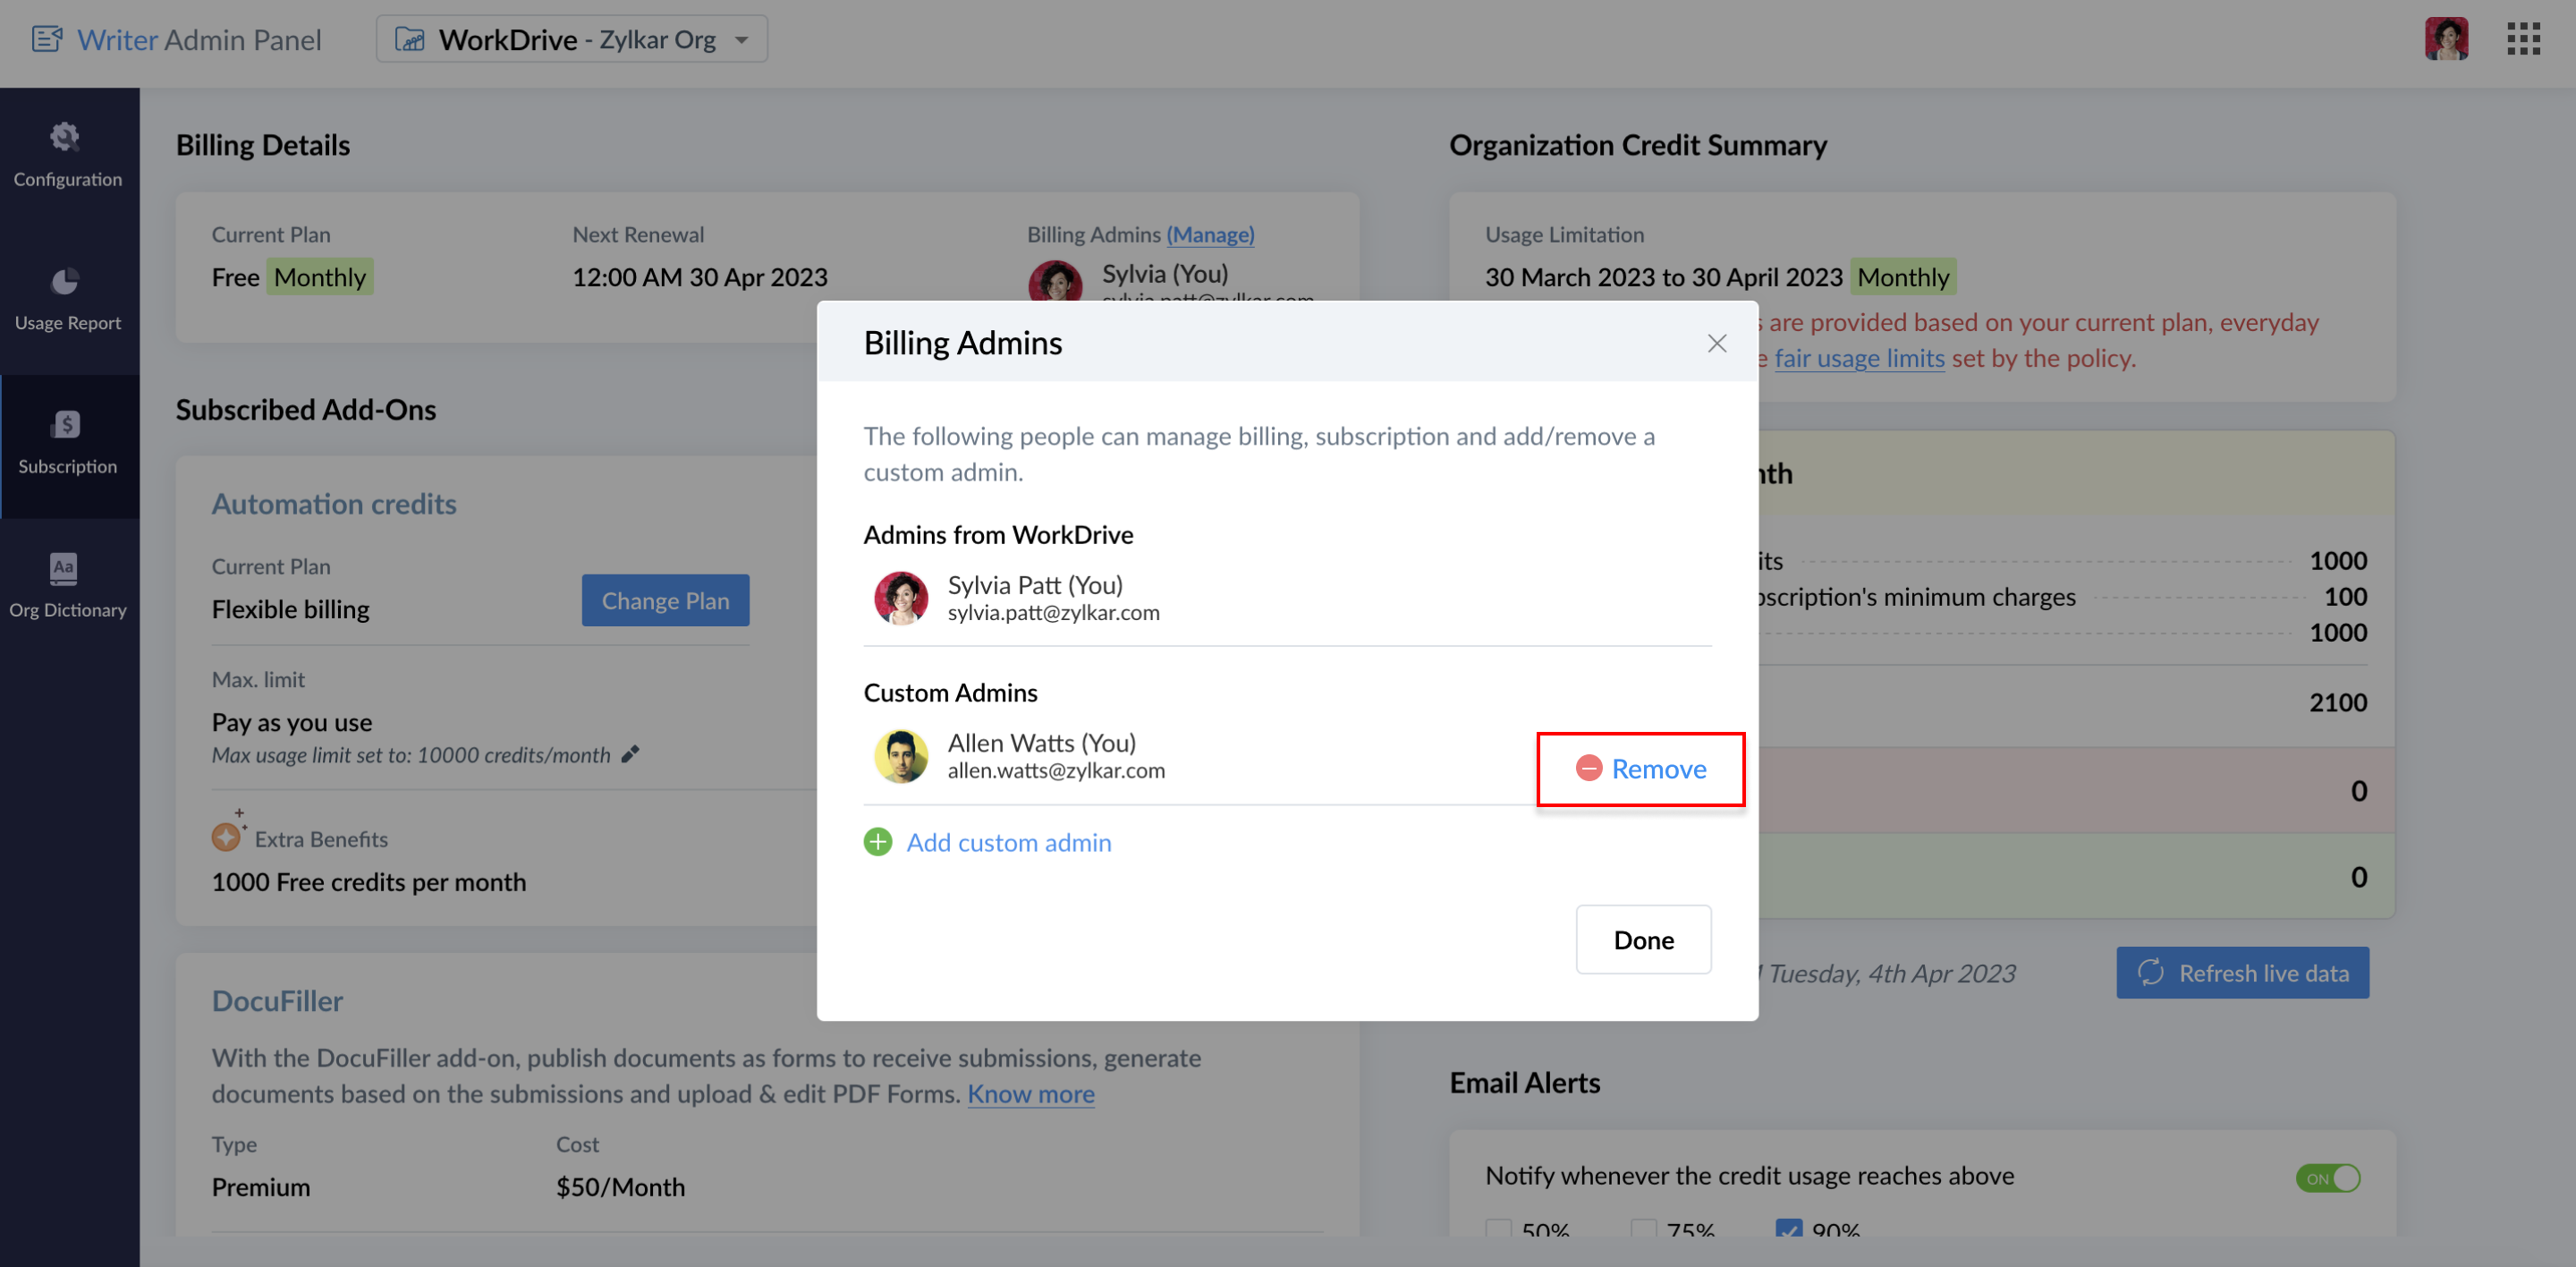Open the DocuFiller Know more link
2576x1267 pixels.
tap(1030, 1094)
